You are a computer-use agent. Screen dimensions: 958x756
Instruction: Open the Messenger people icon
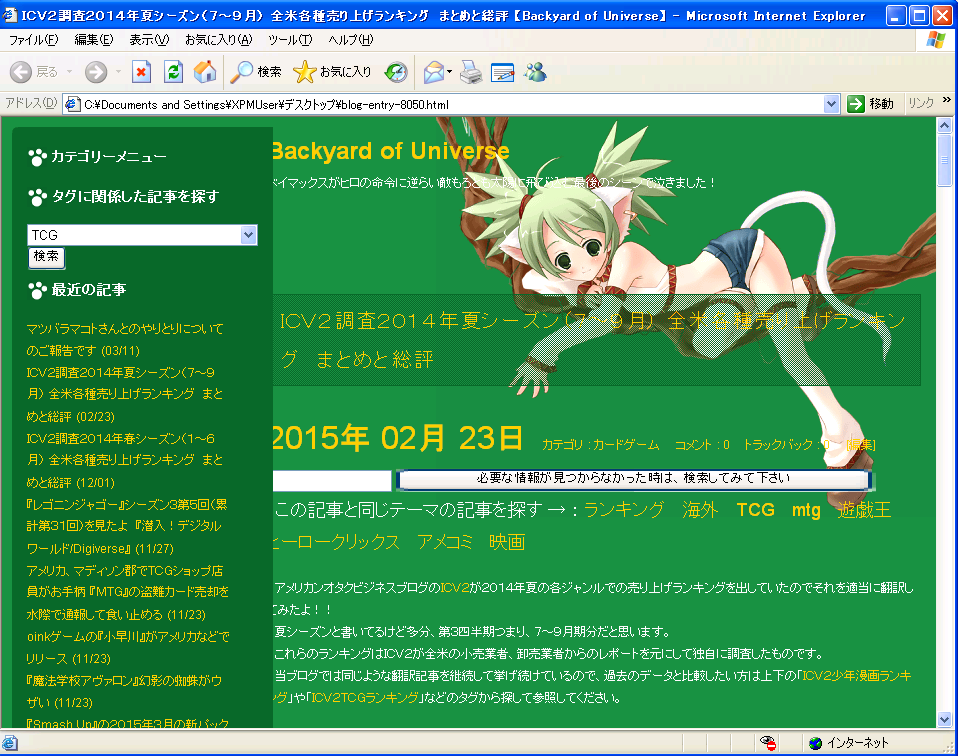pos(535,72)
